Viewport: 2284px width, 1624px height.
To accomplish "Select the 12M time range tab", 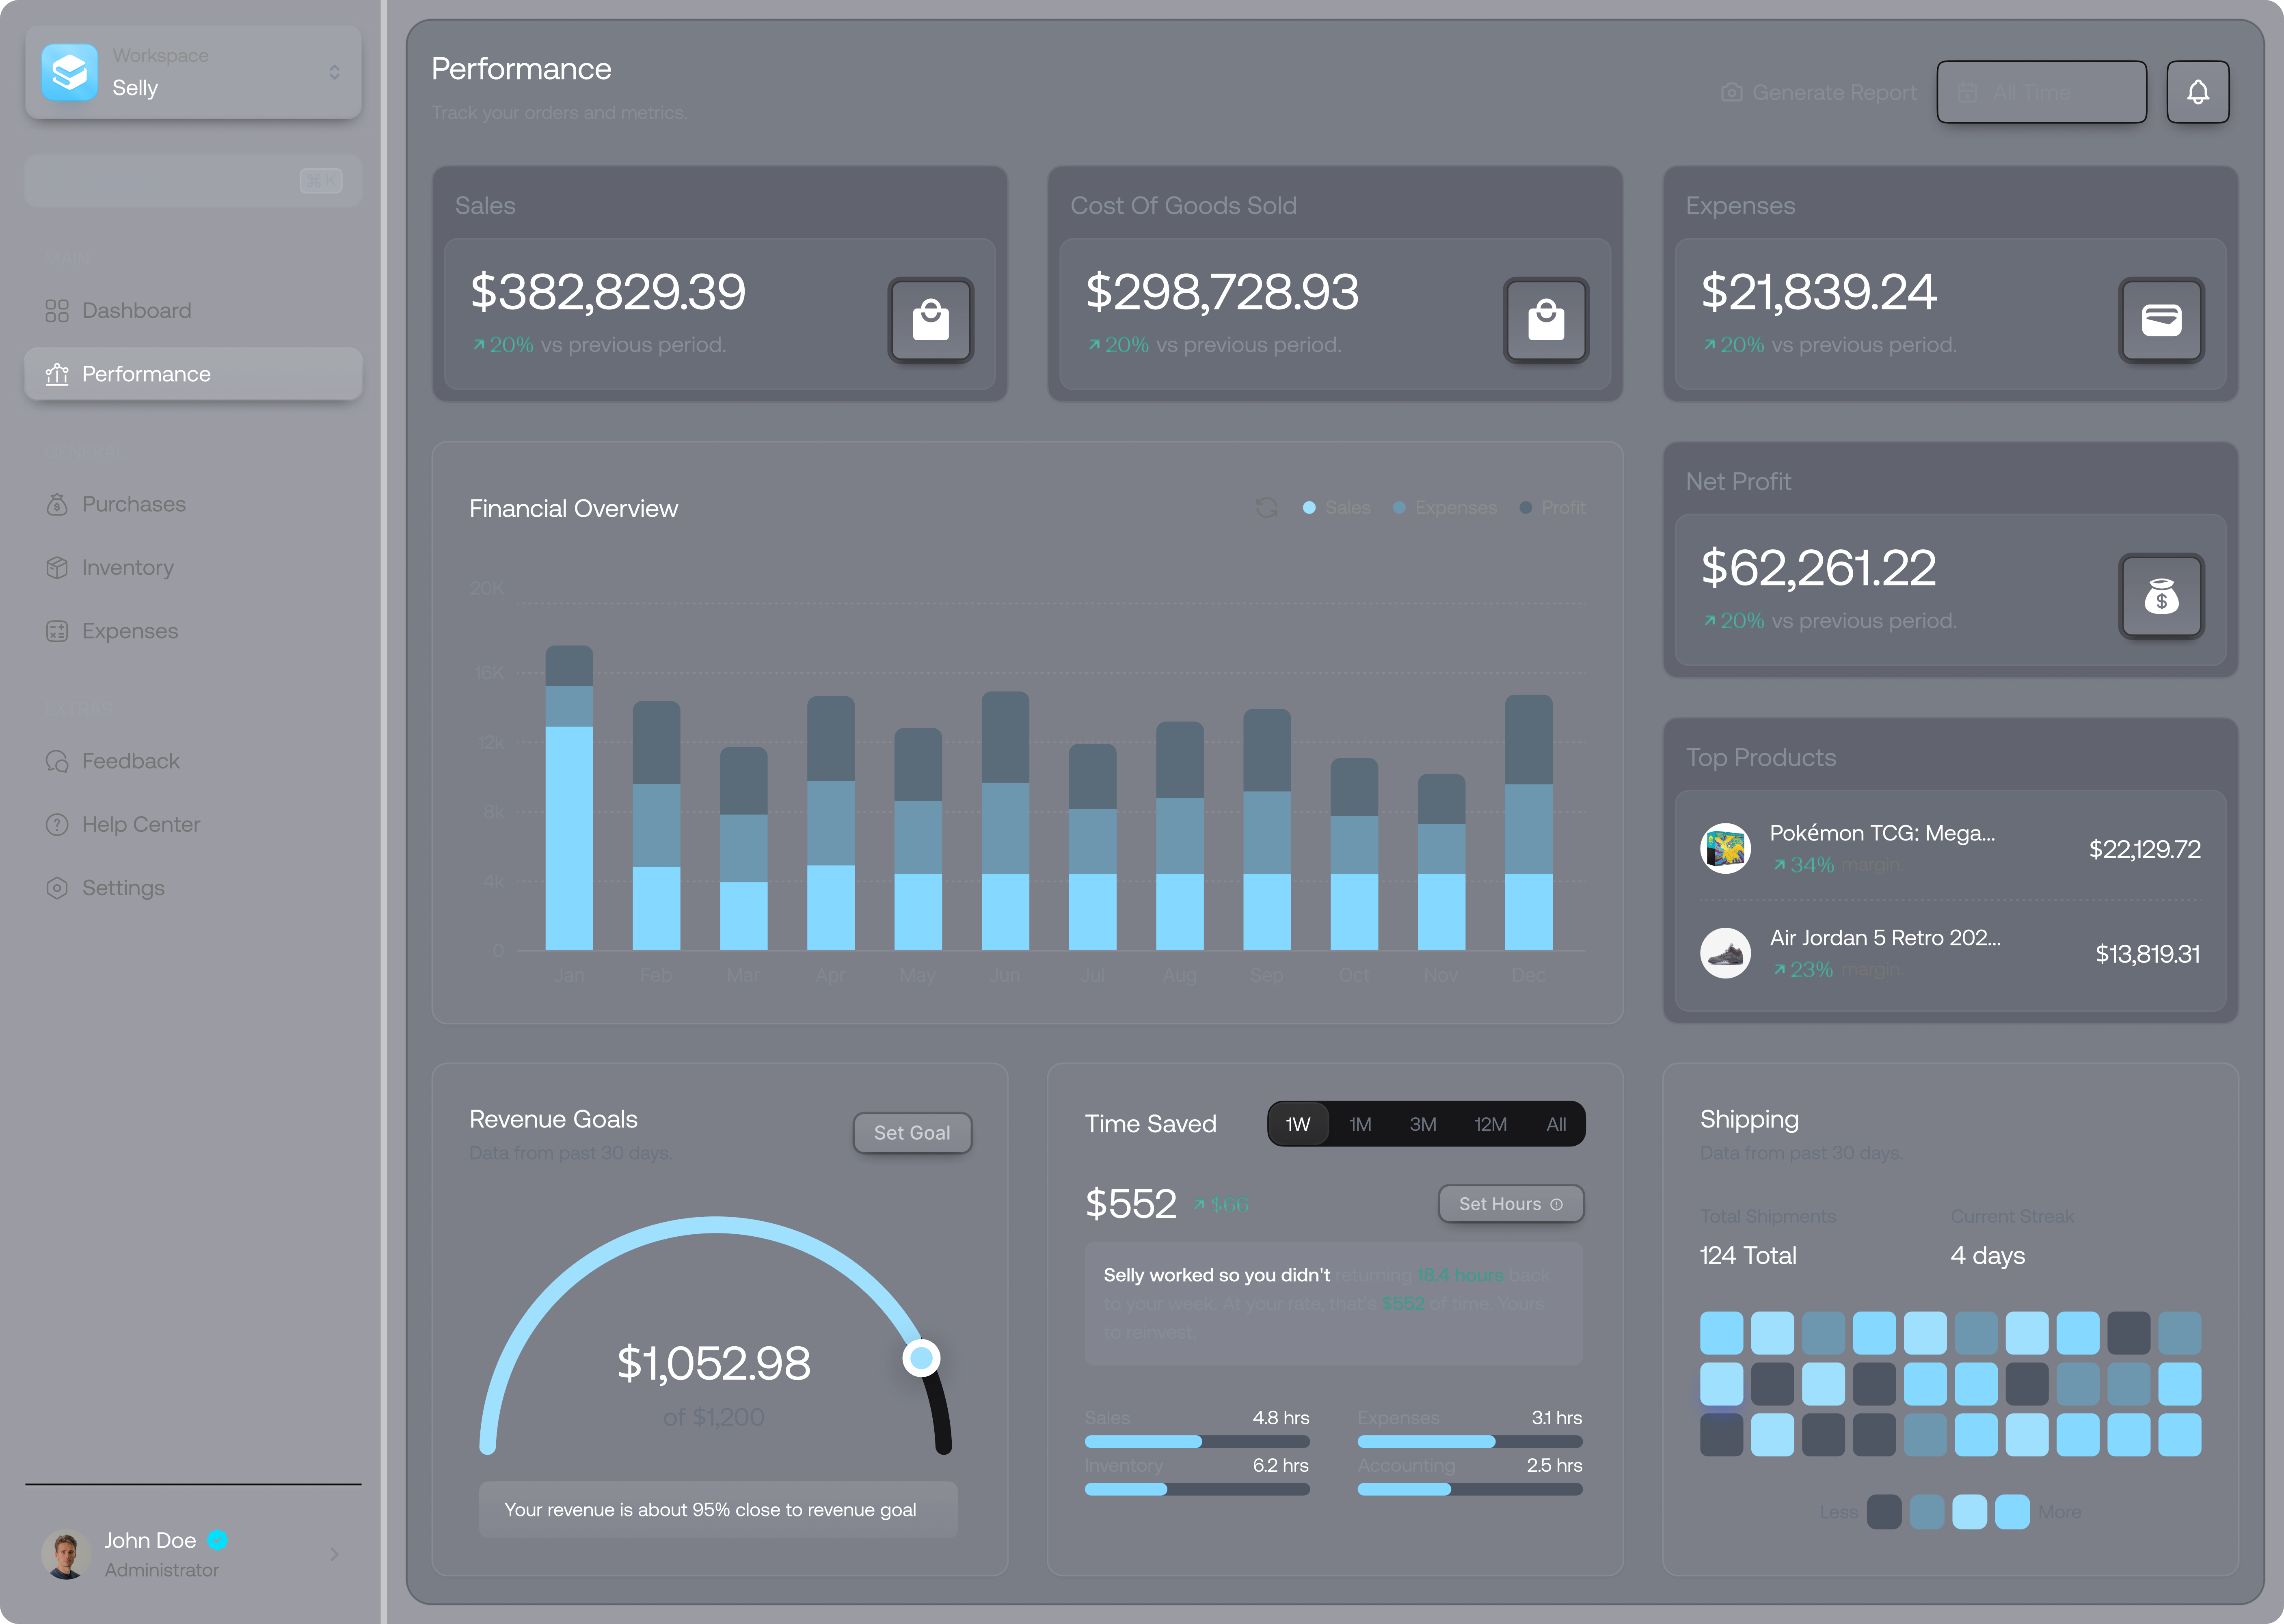I will coord(1490,1124).
